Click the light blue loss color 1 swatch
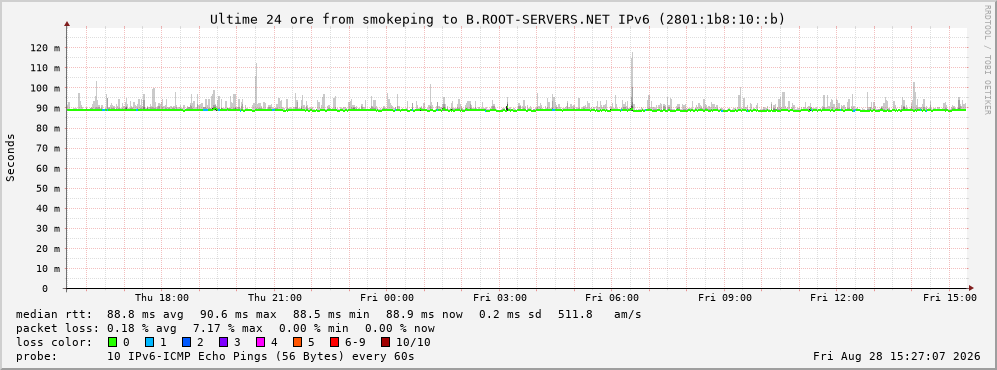Screen dimensions: 997x370 (x=149, y=342)
